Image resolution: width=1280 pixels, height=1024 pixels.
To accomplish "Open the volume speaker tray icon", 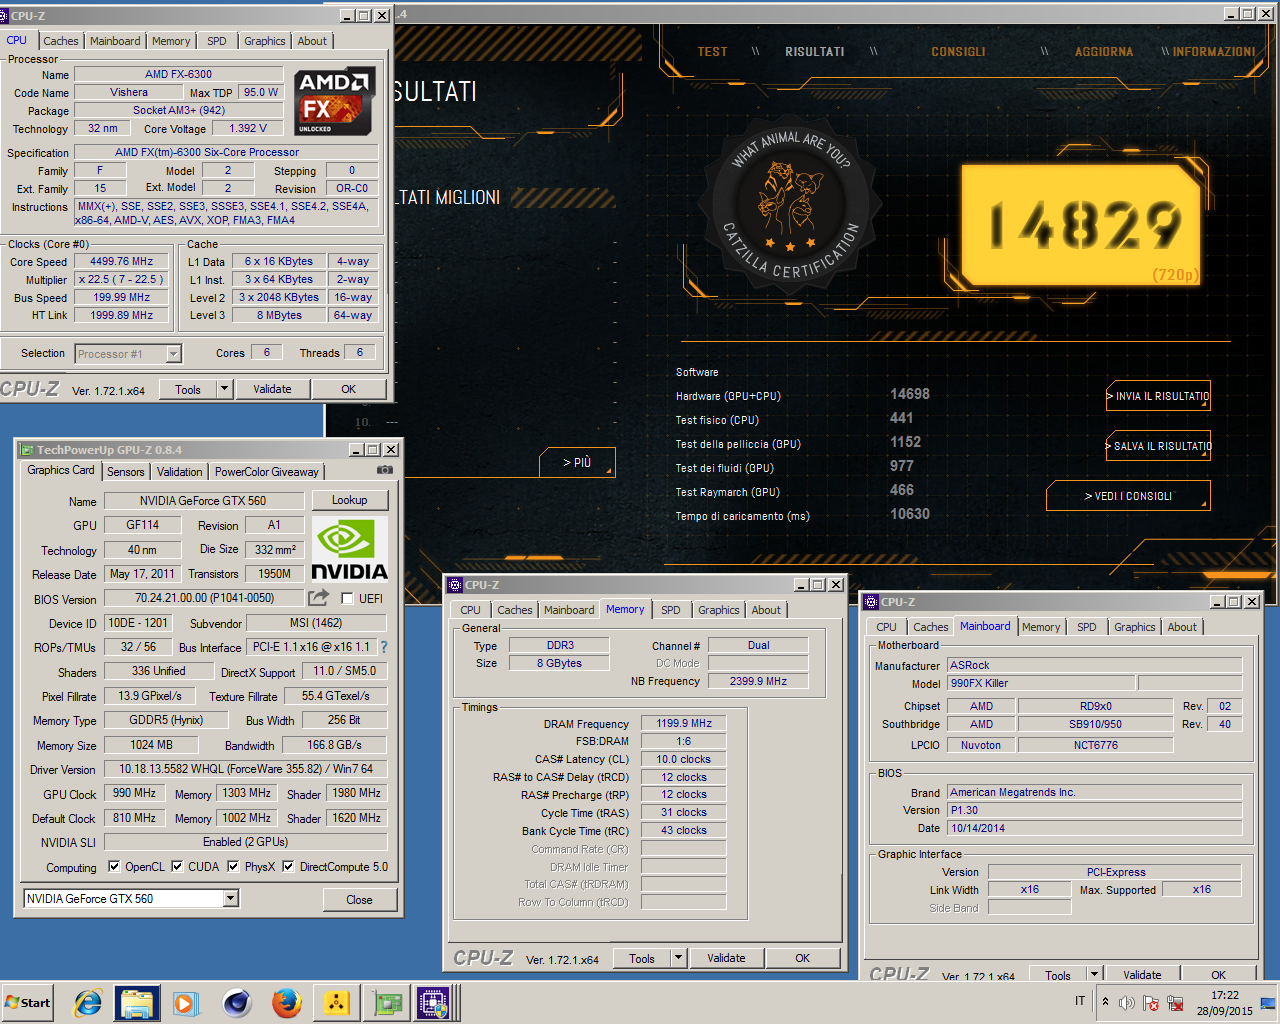I will [1127, 1002].
